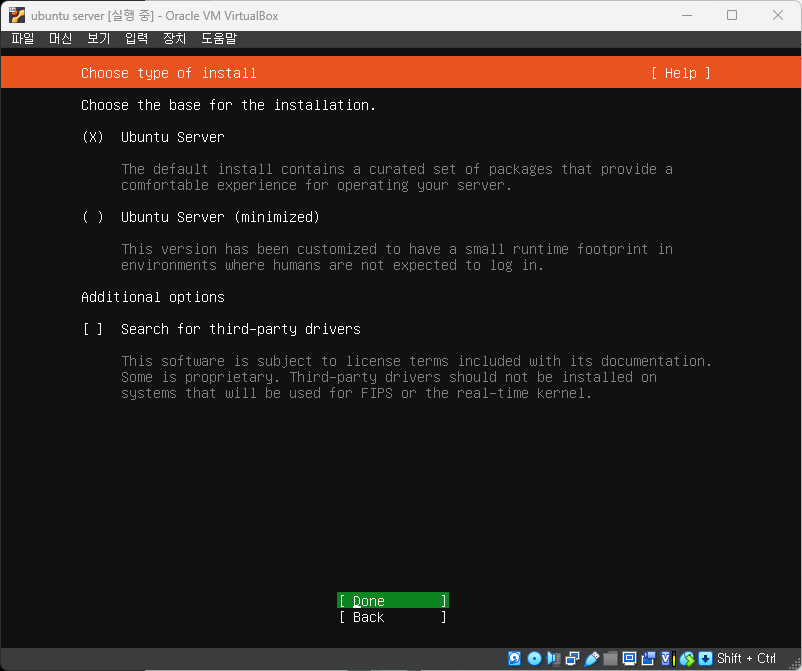
Task: Click the keyboard capture arrow icon
Action: click(x=705, y=659)
